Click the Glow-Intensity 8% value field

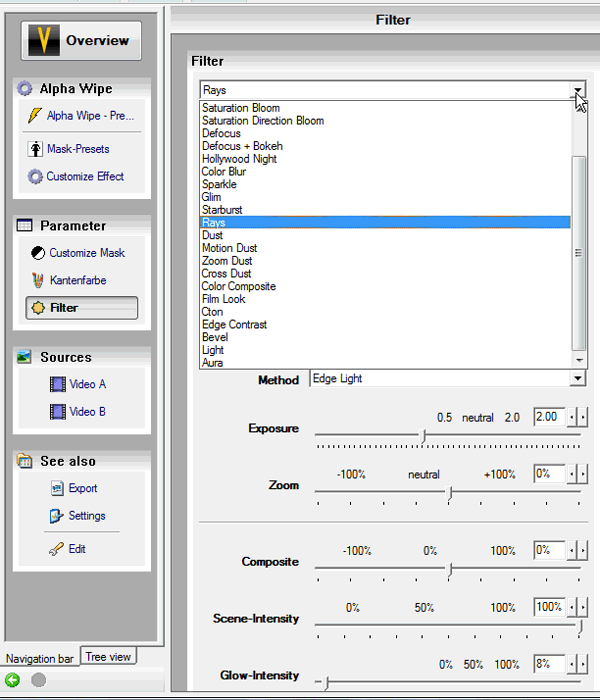point(549,664)
